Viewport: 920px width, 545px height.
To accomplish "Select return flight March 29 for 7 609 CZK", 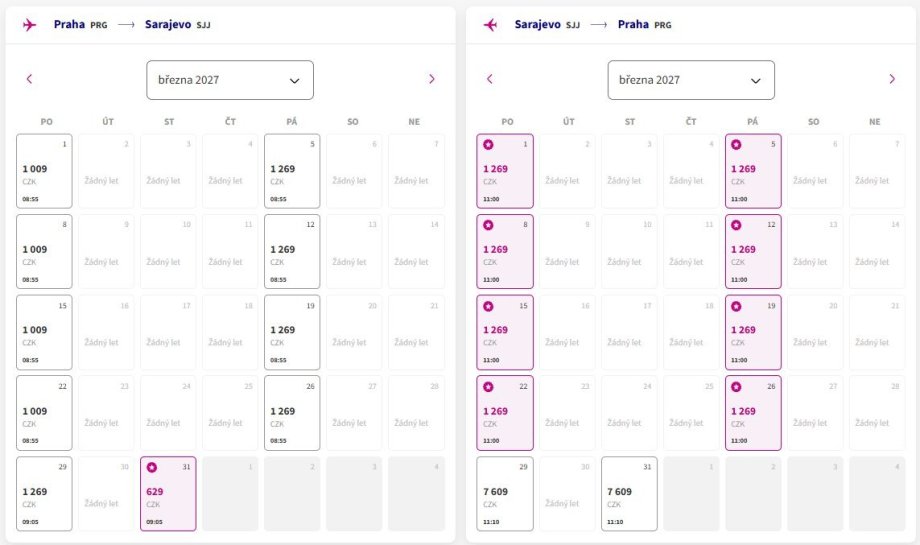I will coord(505,494).
